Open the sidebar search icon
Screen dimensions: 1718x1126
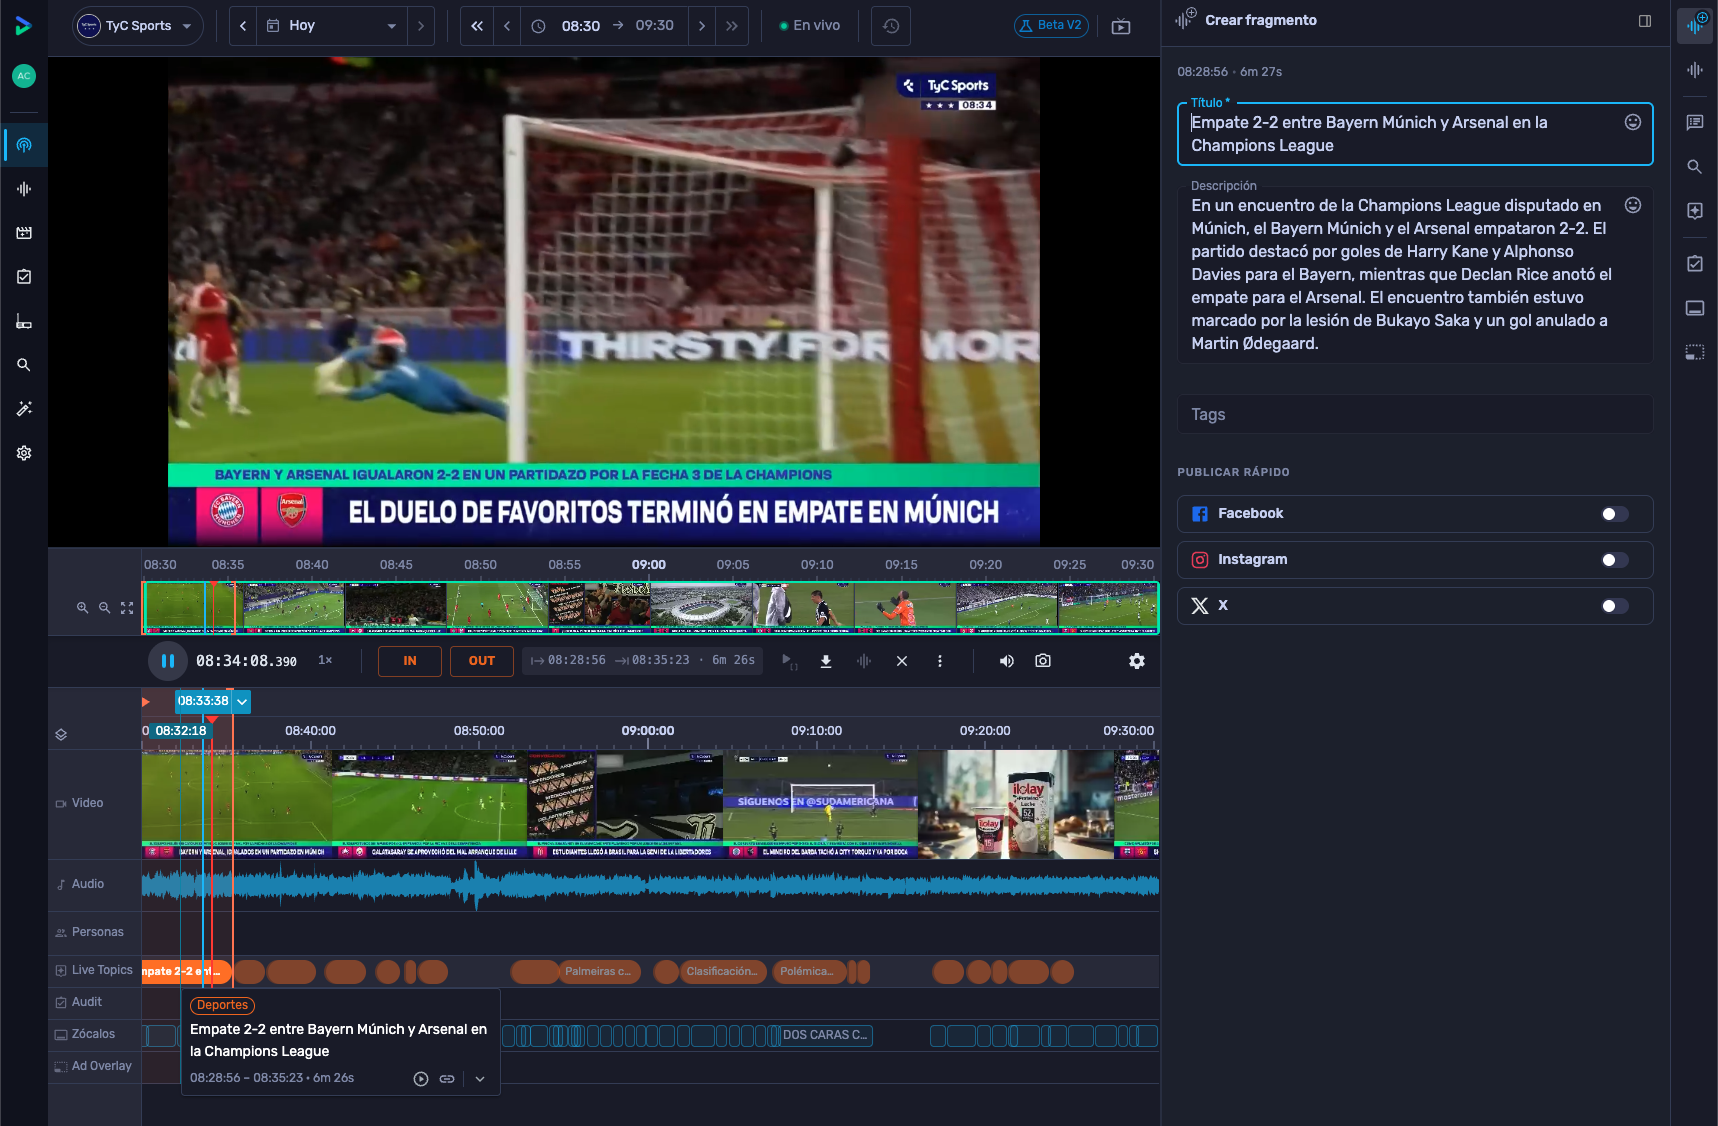24,365
